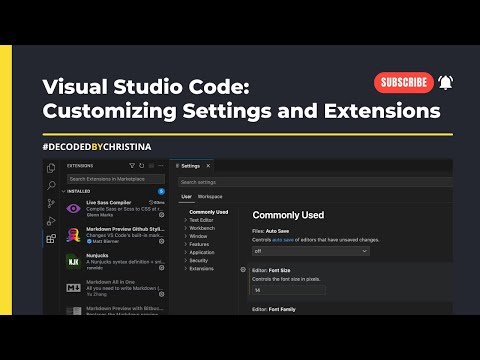The width and height of the screenshot is (480, 360).
Task: Click the Markdown All in One extension icon
Action: point(73,288)
